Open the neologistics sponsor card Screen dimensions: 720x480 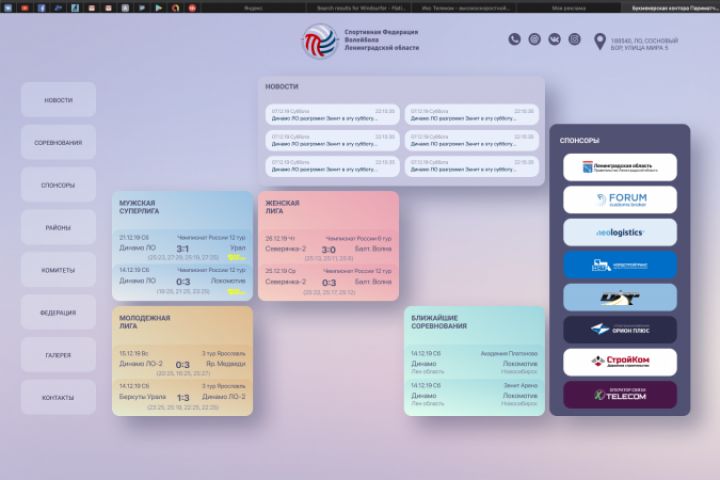620,232
